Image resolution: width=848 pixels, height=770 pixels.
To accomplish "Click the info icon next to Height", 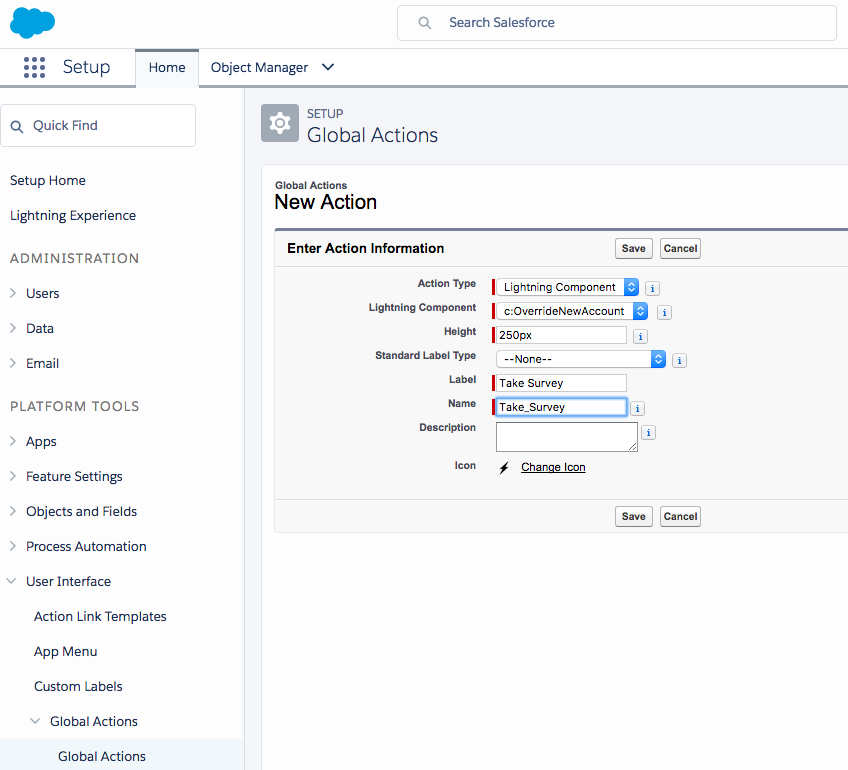I will (640, 336).
